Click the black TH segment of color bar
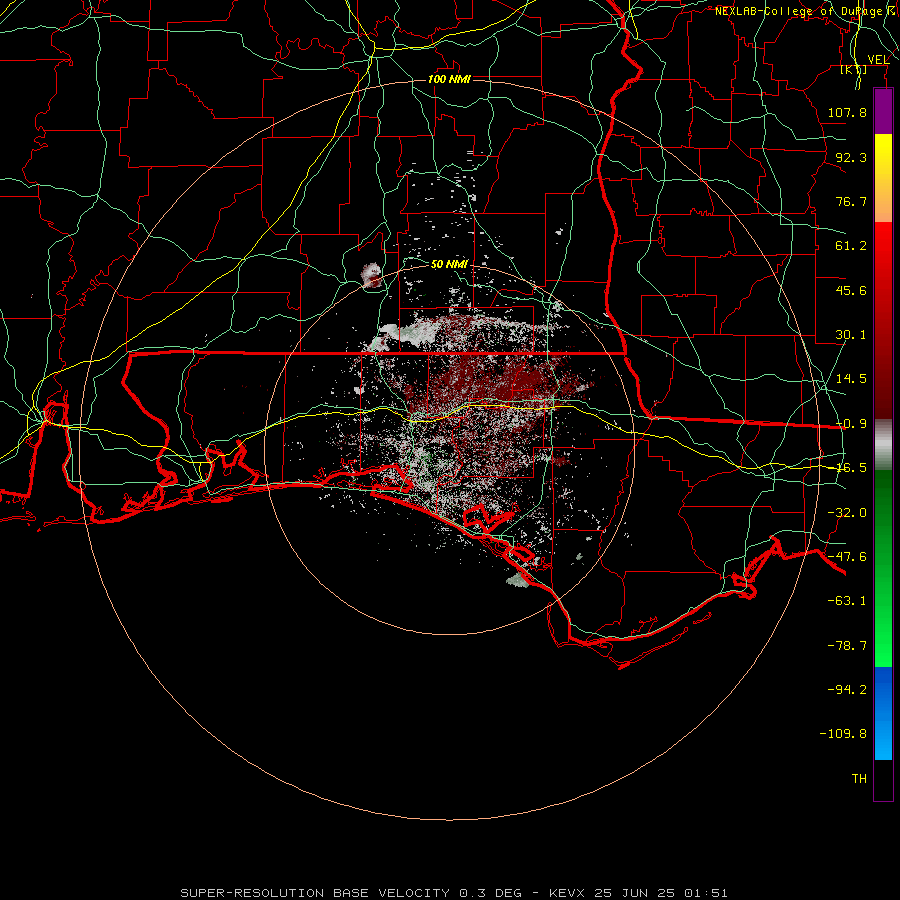Viewport: 900px width, 900px height. [x=883, y=779]
